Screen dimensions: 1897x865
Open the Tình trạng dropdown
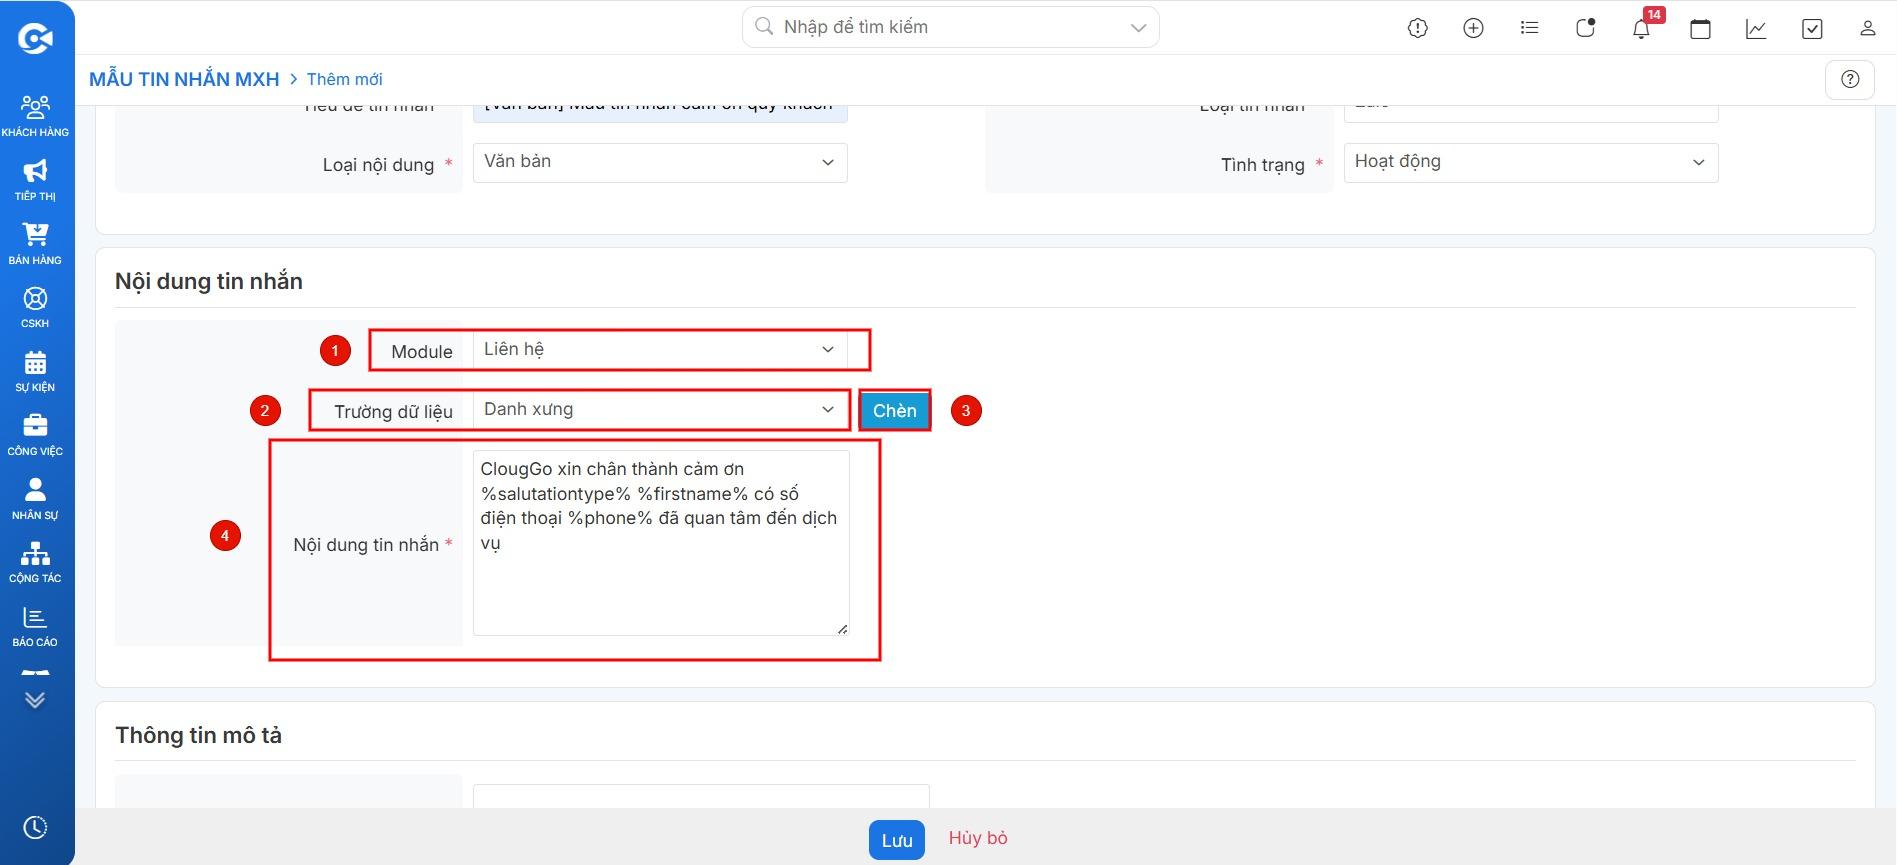tap(1531, 162)
